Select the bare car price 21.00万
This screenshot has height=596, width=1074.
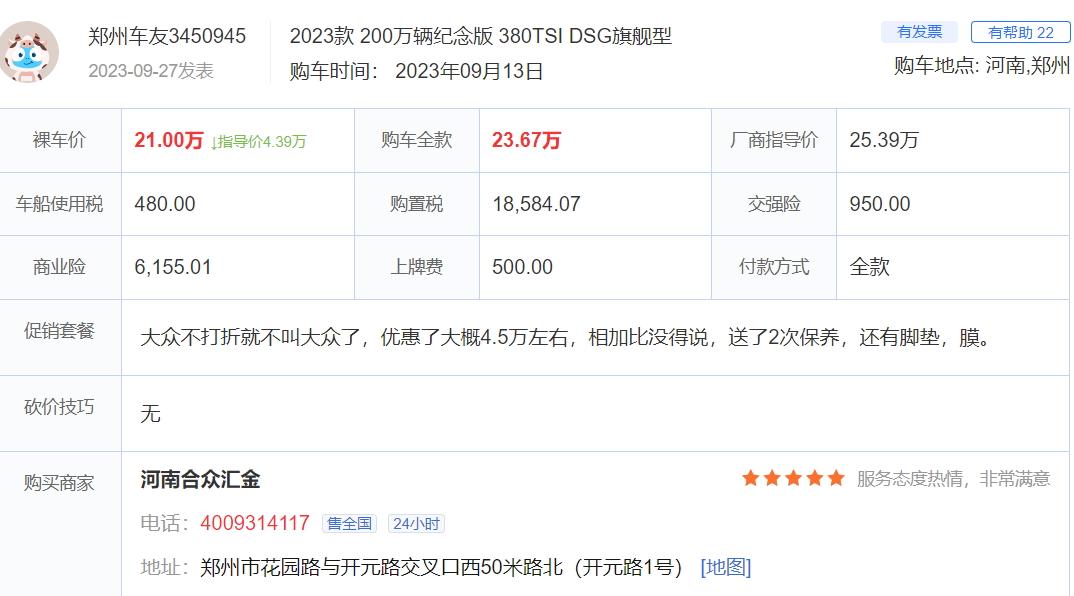click(168, 140)
